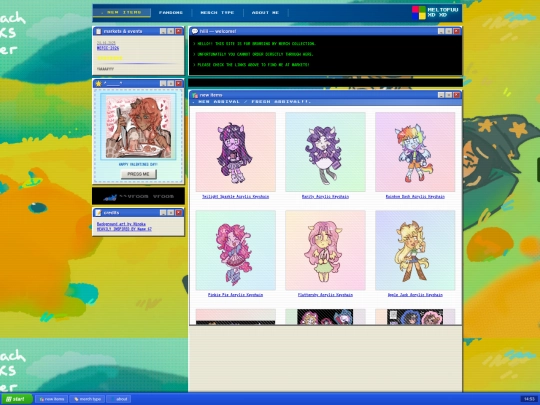Click the pencil note icon in credits titlebar
This screenshot has width=540, height=405.
tap(98, 212)
